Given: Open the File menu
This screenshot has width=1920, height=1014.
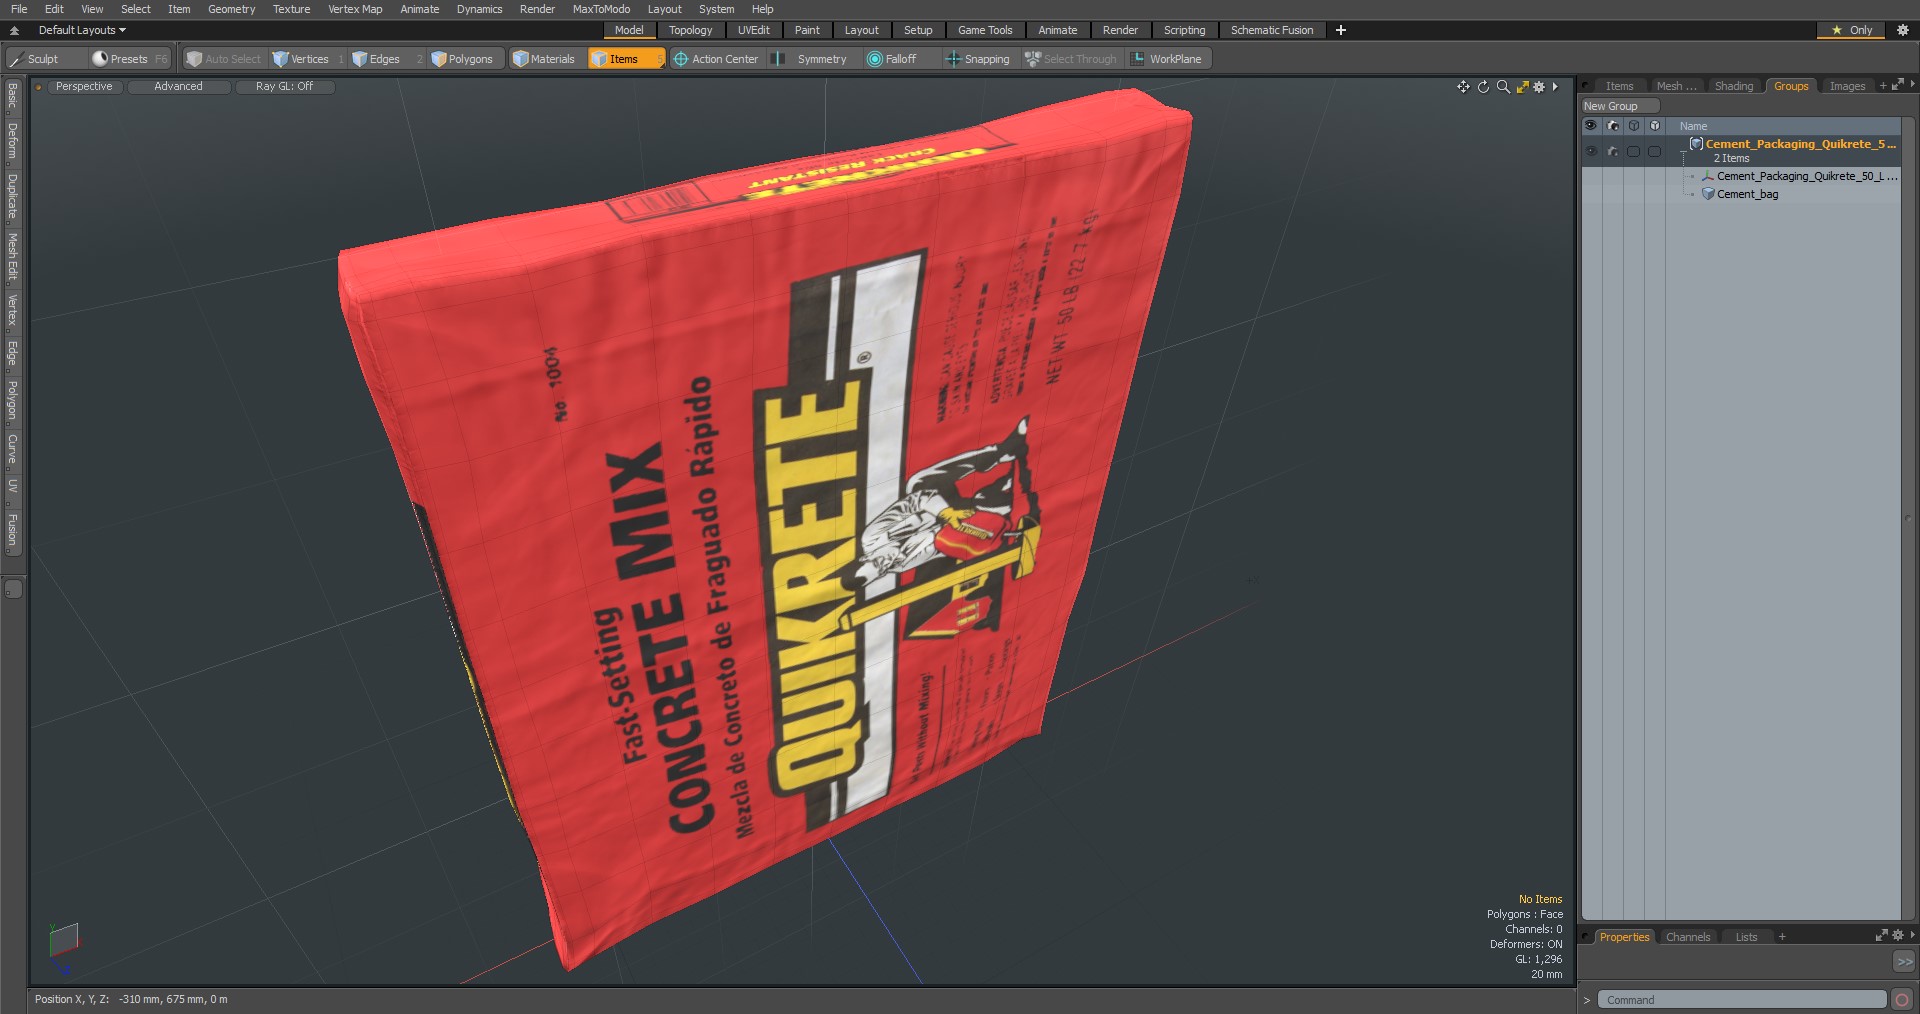Looking at the screenshot, I should point(19,9).
